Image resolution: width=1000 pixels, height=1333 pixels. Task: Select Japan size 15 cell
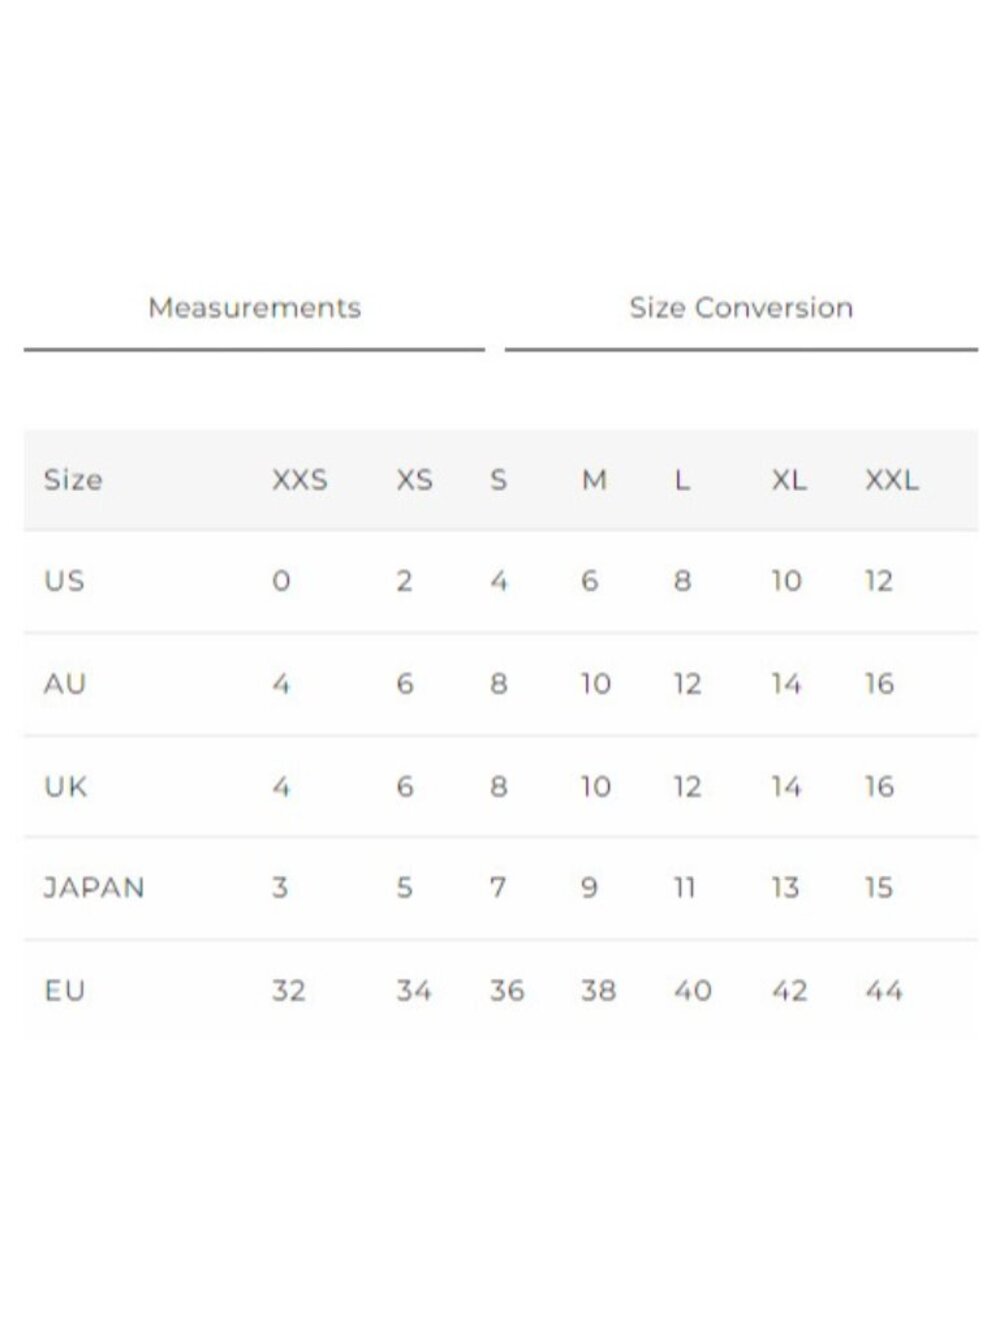tap(879, 888)
